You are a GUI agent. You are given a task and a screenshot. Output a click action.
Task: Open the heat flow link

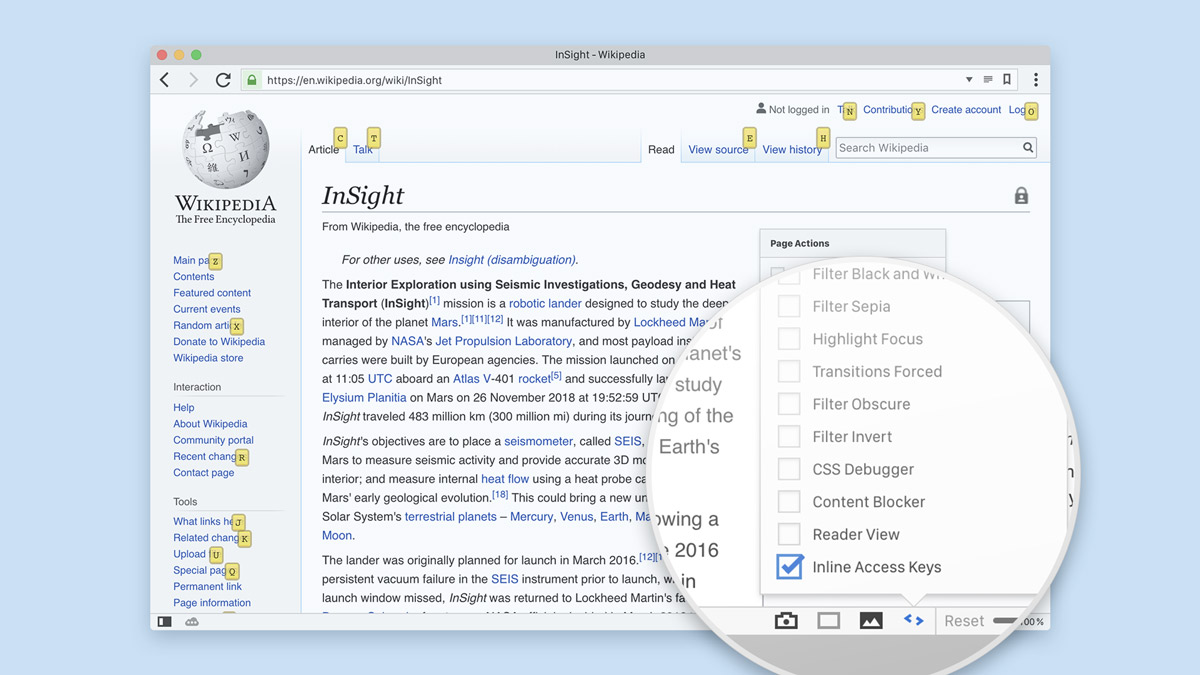(x=505, y=479)
